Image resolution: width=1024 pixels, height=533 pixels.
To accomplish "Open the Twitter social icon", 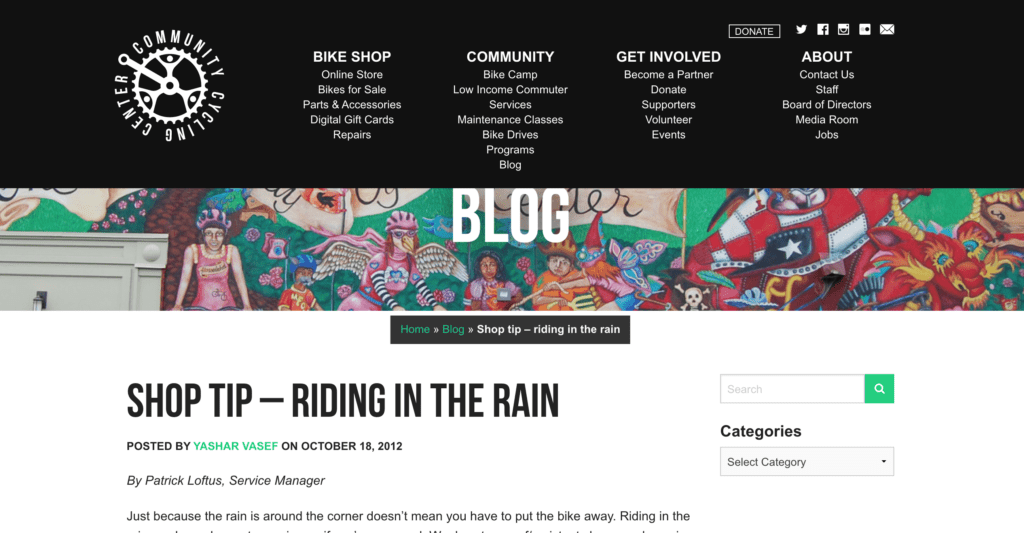I will click(x=801, y=29).
